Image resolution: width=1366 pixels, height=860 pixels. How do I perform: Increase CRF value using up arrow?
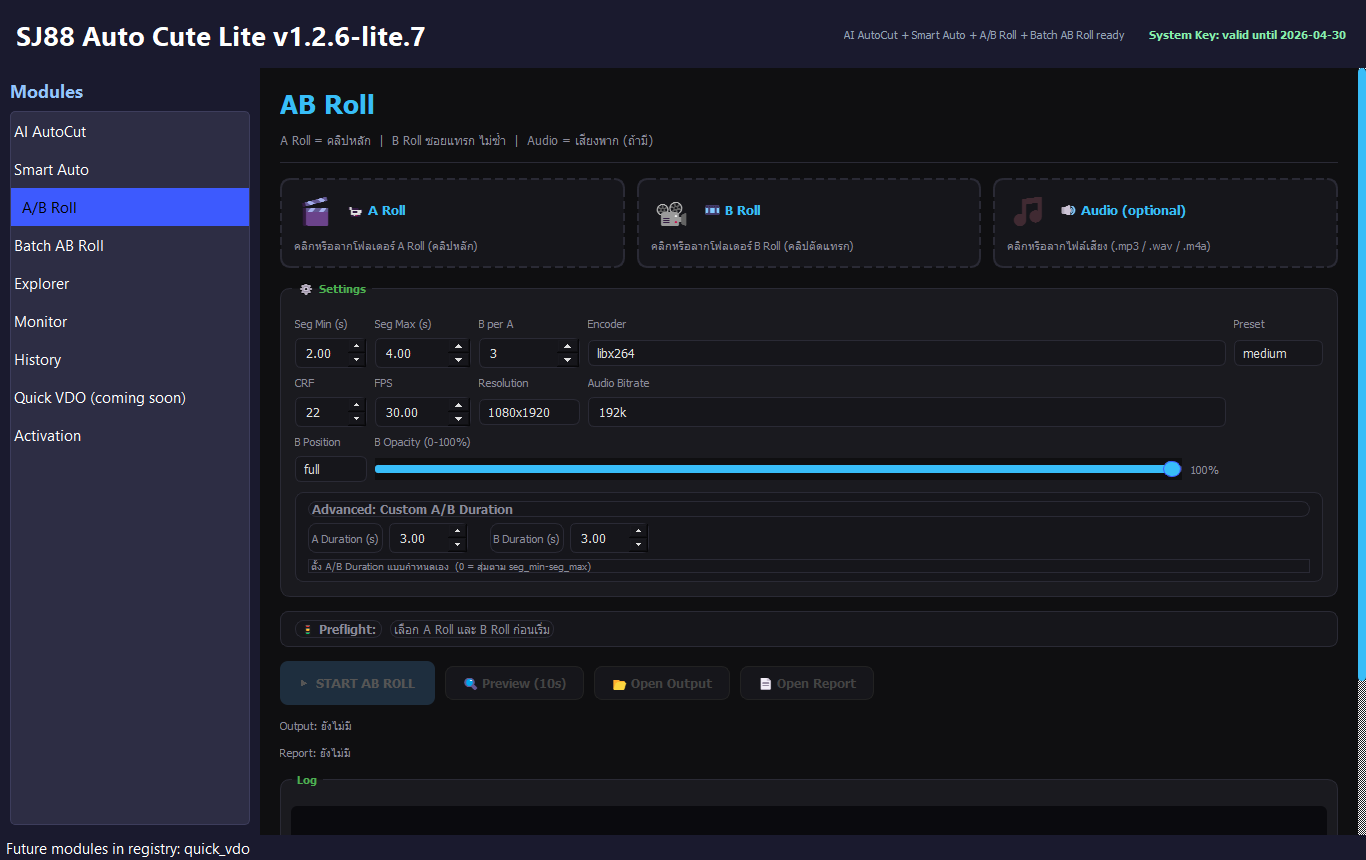point(356,406)
